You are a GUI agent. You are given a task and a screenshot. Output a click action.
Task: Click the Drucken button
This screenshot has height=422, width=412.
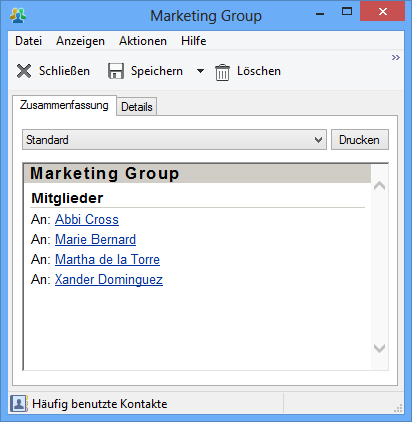pos(360,140)
